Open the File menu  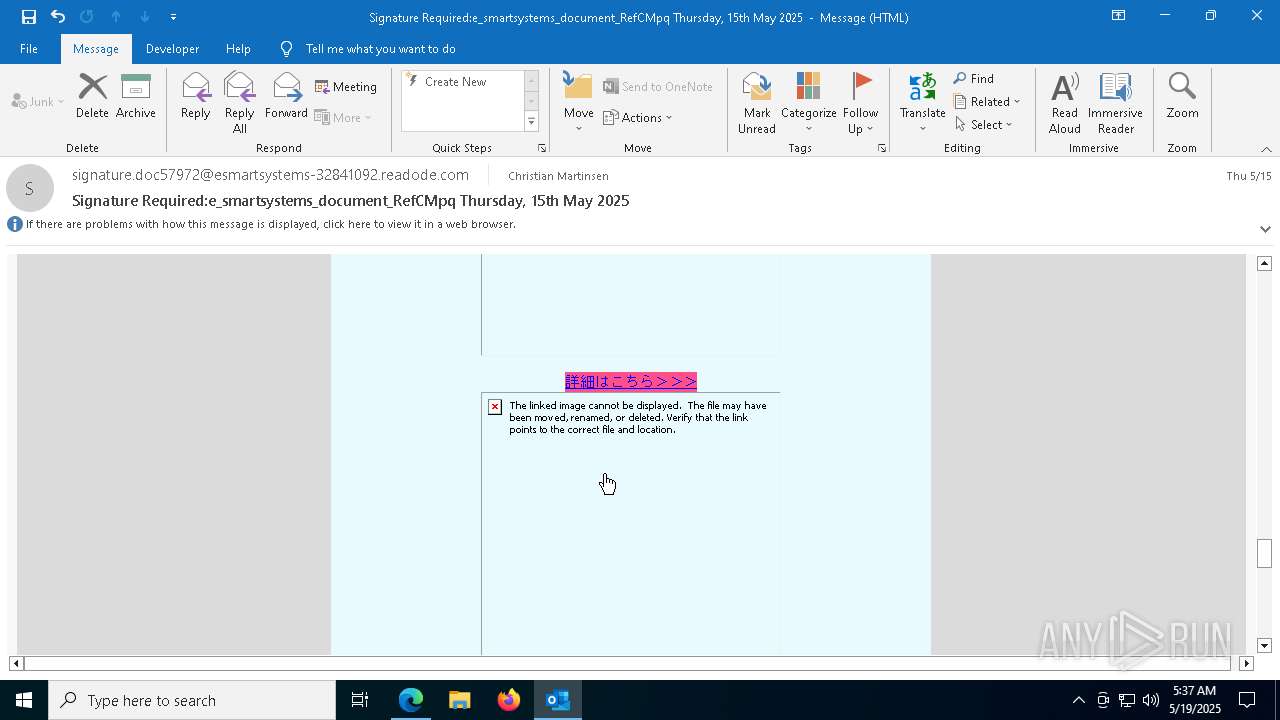coord(29,49)
